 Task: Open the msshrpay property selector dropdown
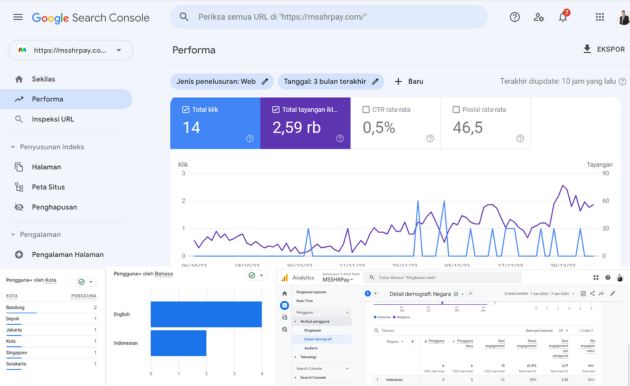pos(71,50)
